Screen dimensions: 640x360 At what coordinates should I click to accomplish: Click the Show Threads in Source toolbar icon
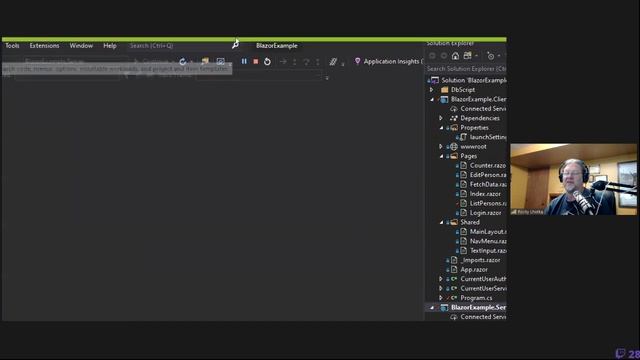tap(333, 61)
